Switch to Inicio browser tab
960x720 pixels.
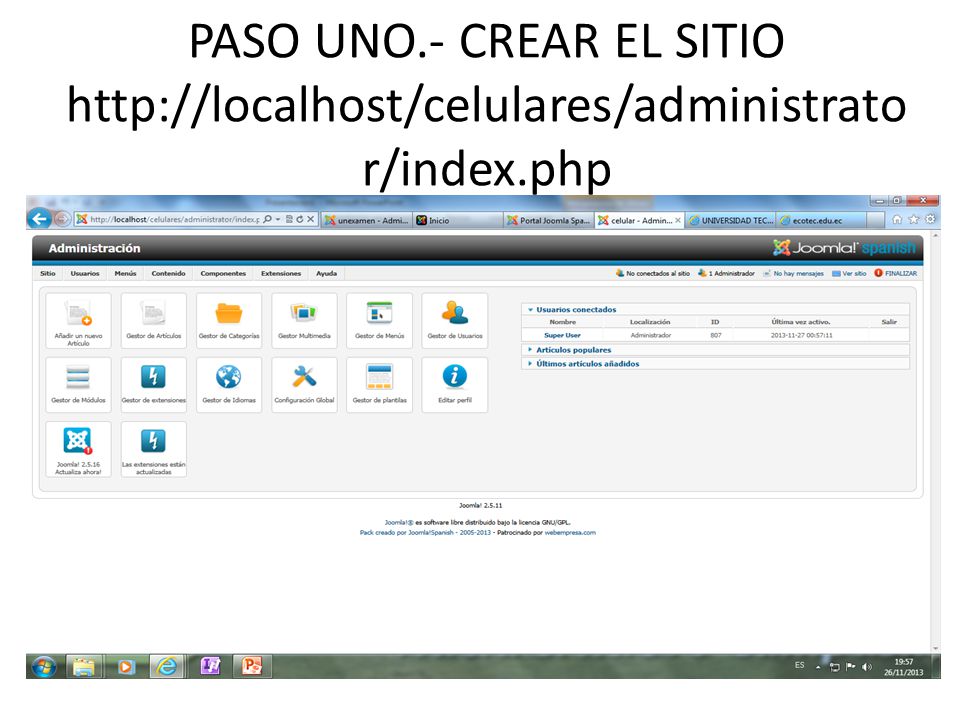pyautogui.click(x=457, y=220)
